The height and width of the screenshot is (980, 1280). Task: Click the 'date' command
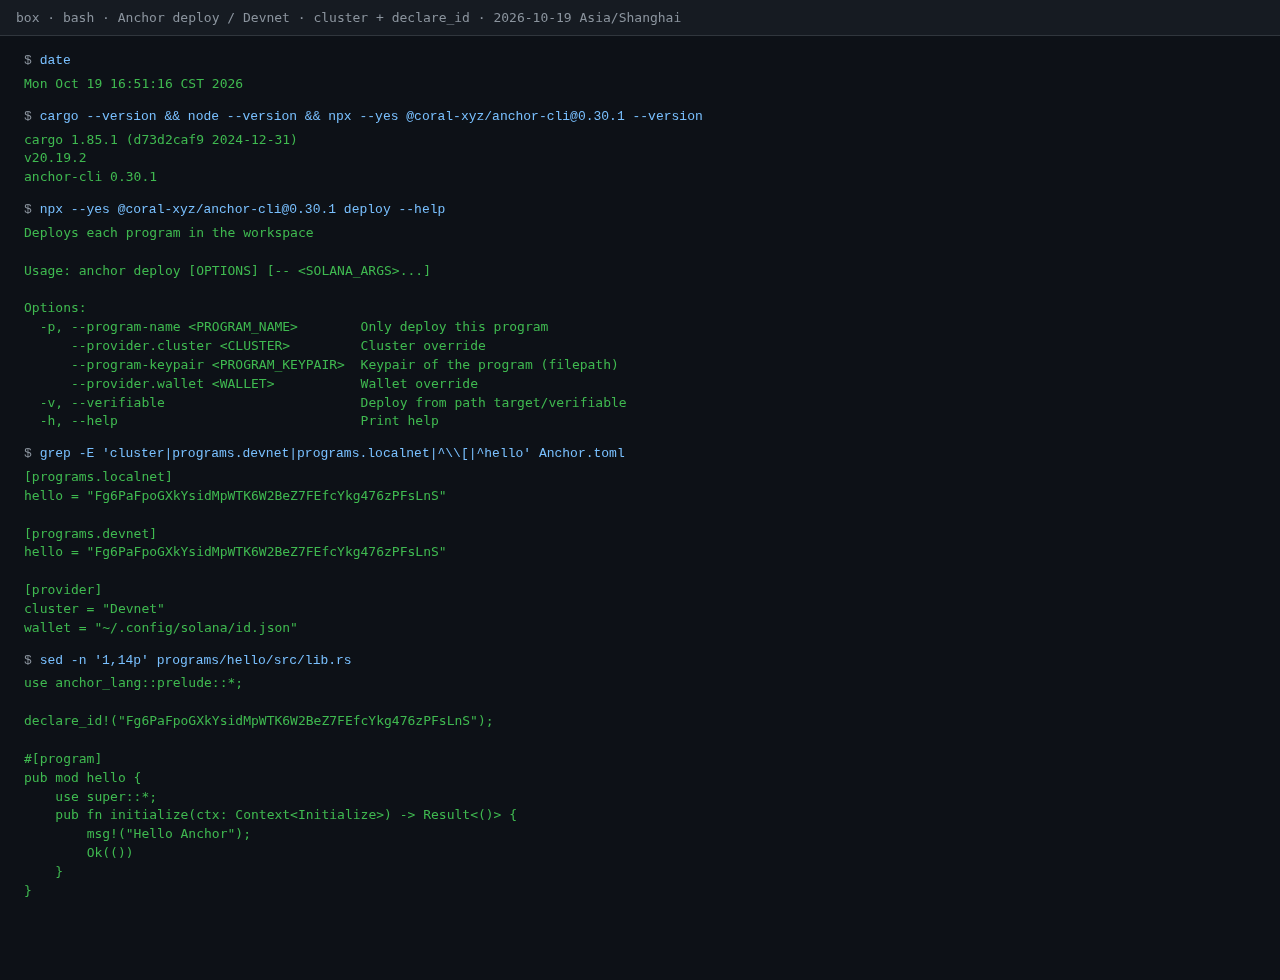point(55,60)
